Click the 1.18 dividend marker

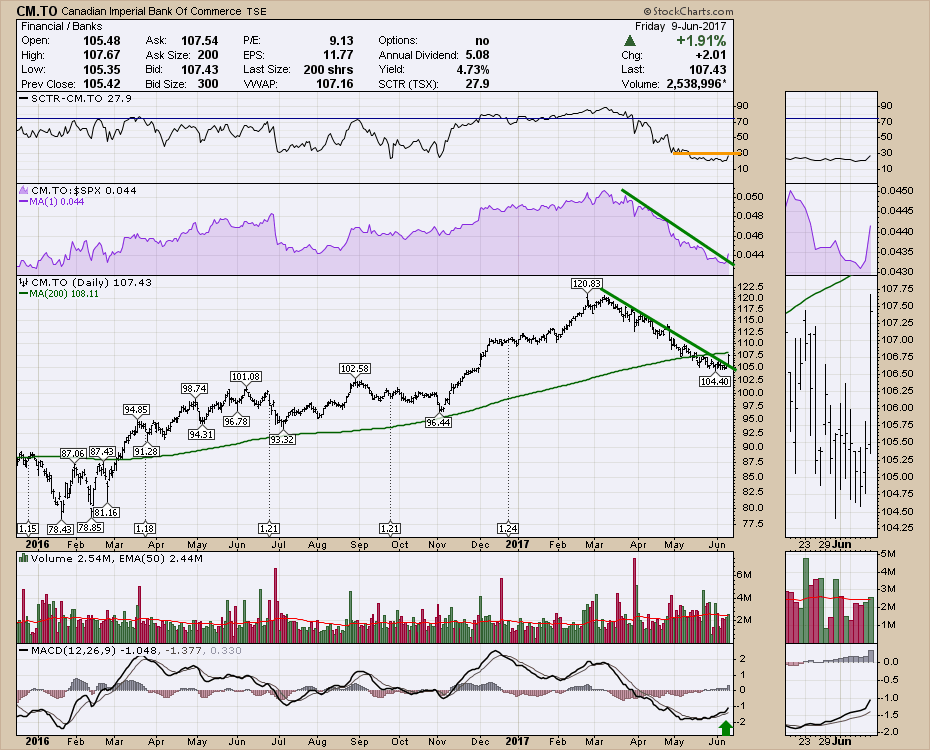click(x=145, y=528)
